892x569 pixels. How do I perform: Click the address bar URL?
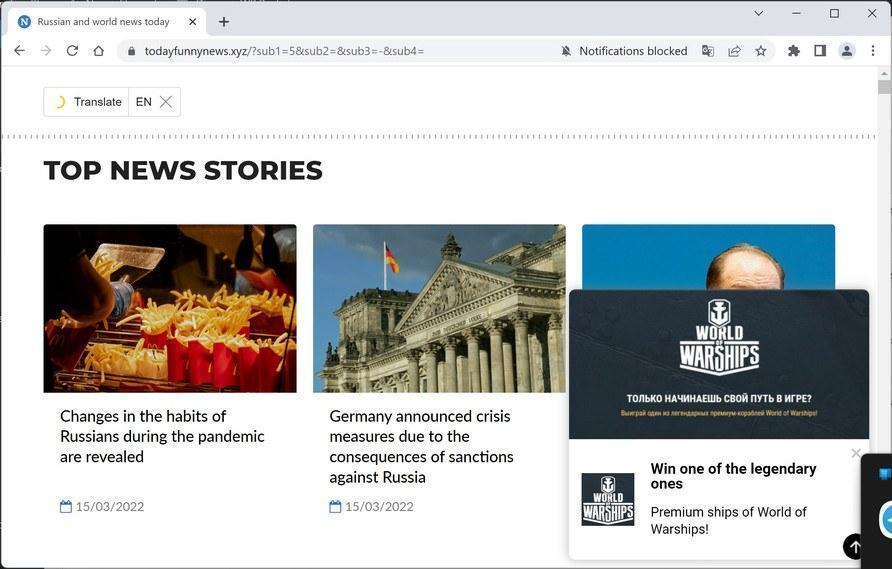(284, 51)
